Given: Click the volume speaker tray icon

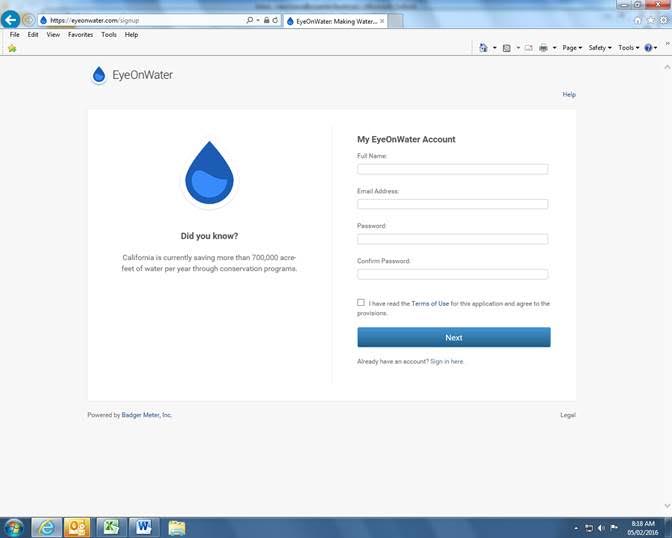Looking at the screenshot, I should pyautogui.click(x=601, y=528).
